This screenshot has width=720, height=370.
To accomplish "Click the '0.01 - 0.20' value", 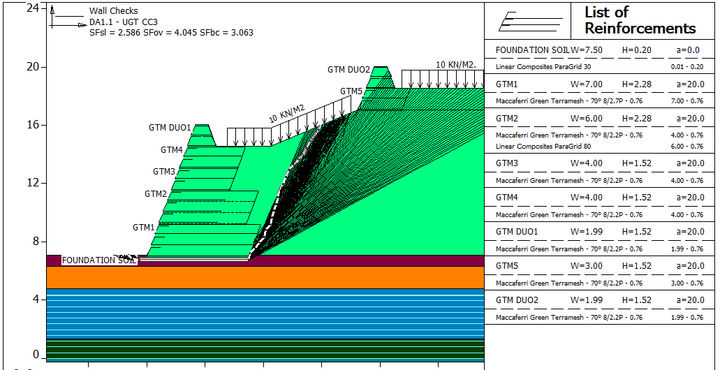I will (x=687, y=67).
